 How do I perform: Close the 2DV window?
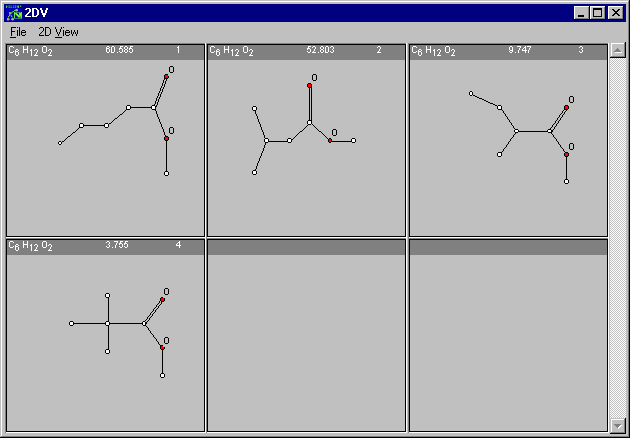point(616,13)
